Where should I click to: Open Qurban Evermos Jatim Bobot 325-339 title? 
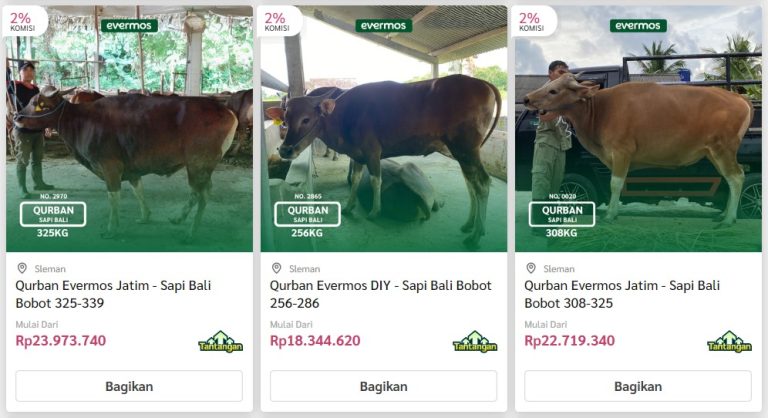(113, 294)
